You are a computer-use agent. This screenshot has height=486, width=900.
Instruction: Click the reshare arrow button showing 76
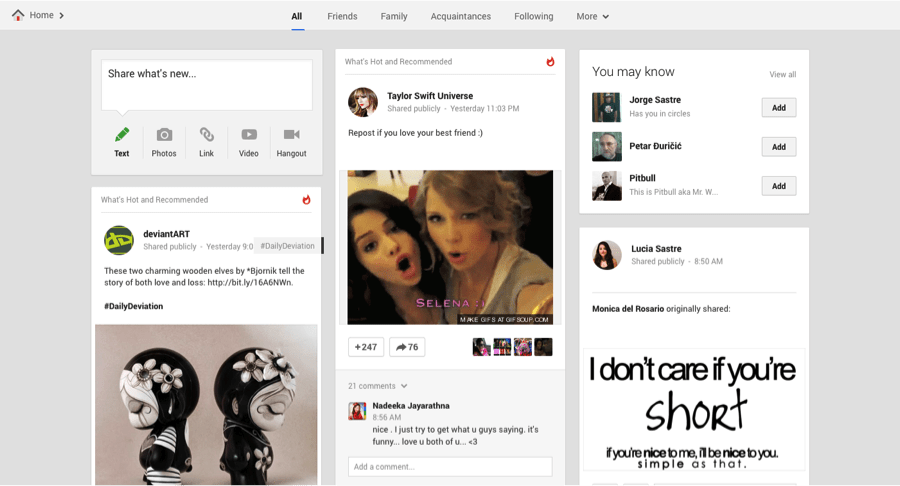point(407,347)
